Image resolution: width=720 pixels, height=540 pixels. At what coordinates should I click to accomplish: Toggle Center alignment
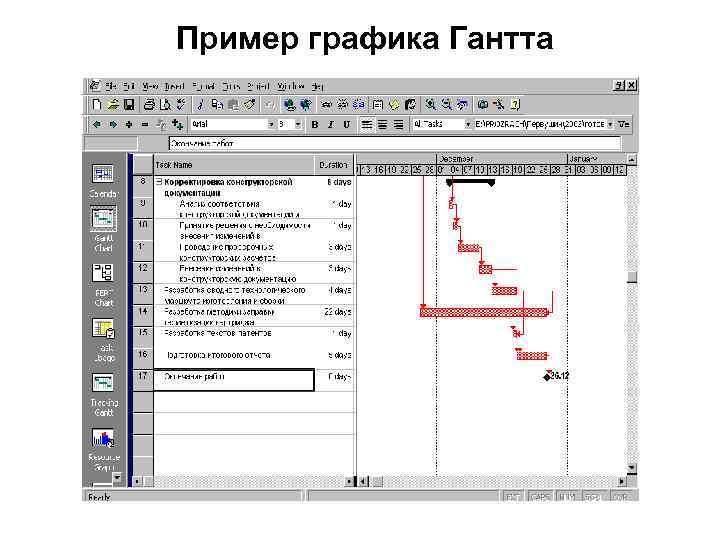click(x=382, y=124)
